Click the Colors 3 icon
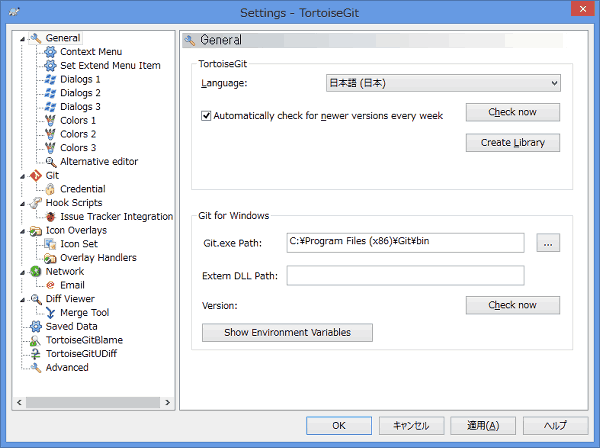This screenshot has height=448, width=600. tap(50, 148)
